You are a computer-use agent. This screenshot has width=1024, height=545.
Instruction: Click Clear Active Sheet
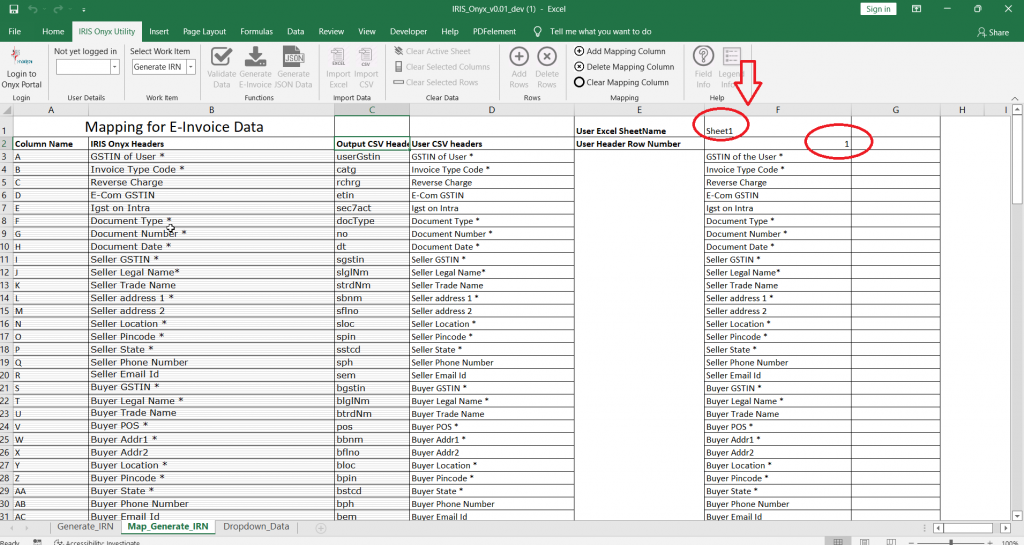[432, 51]
